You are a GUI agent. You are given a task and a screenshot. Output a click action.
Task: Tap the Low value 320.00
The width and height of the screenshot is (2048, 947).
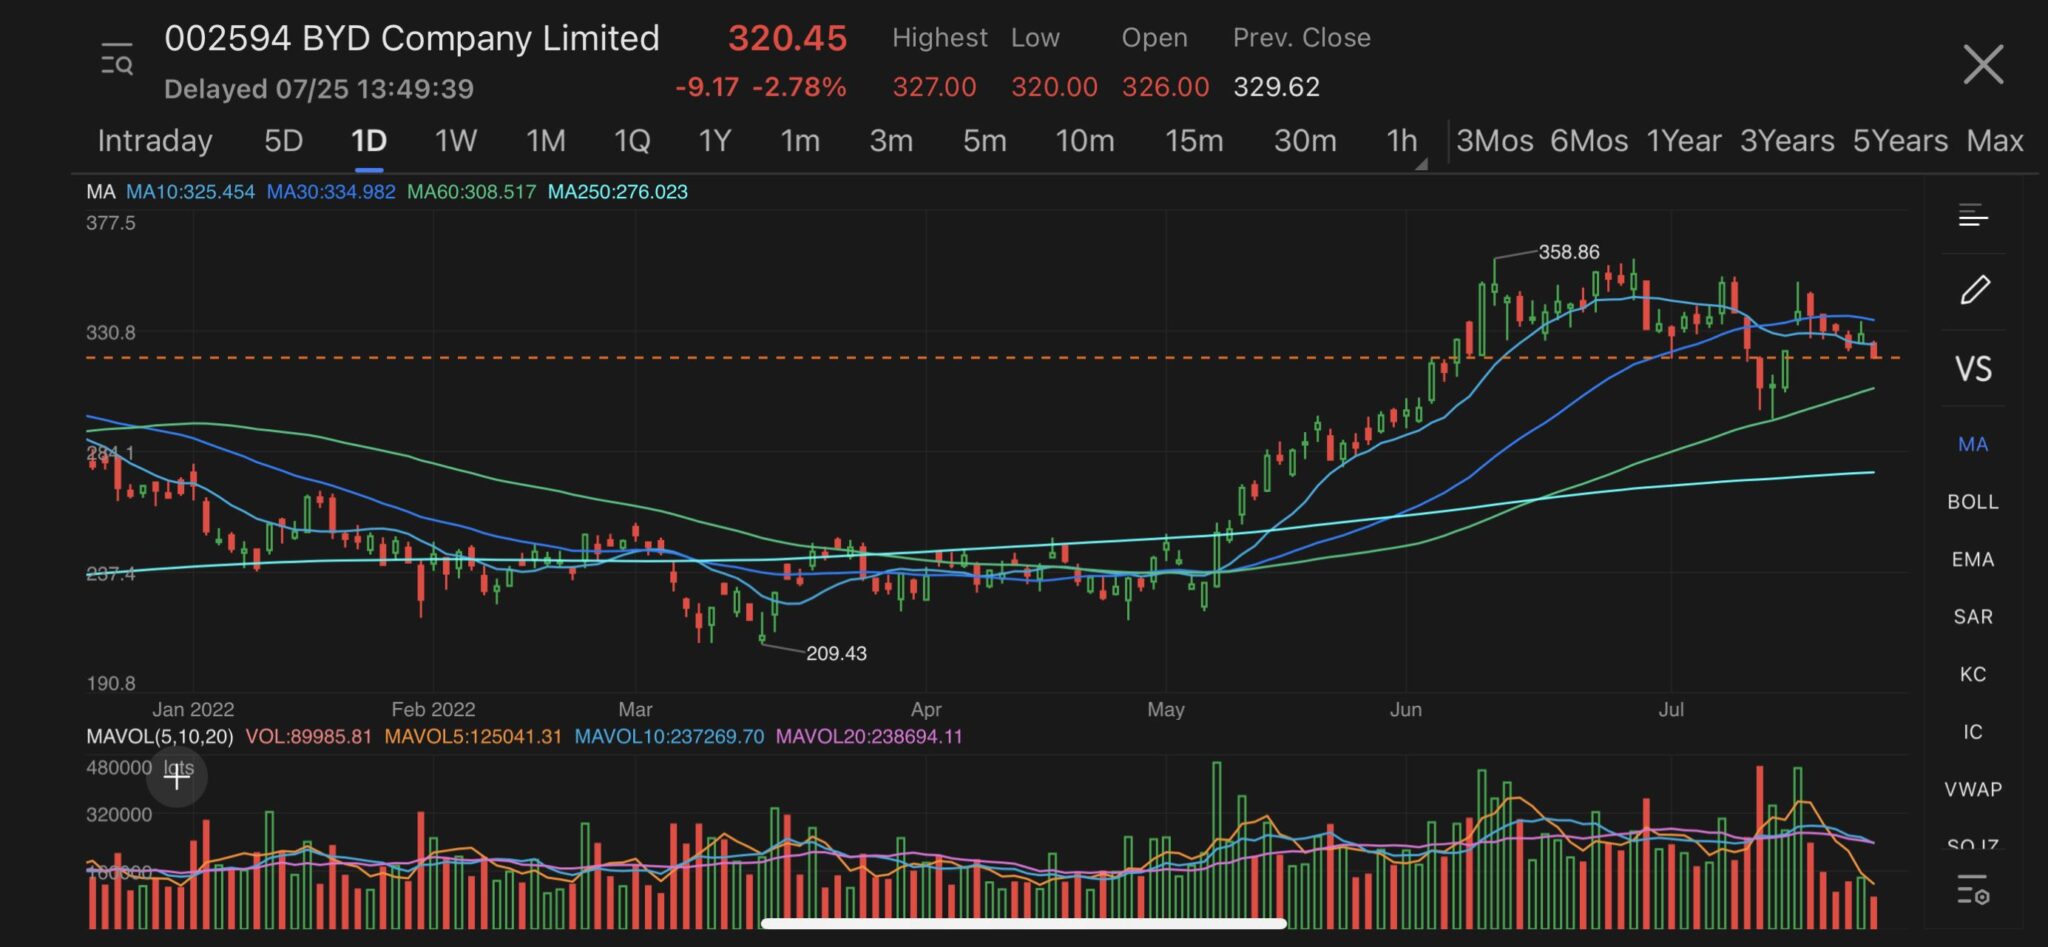click(1054, 87)
